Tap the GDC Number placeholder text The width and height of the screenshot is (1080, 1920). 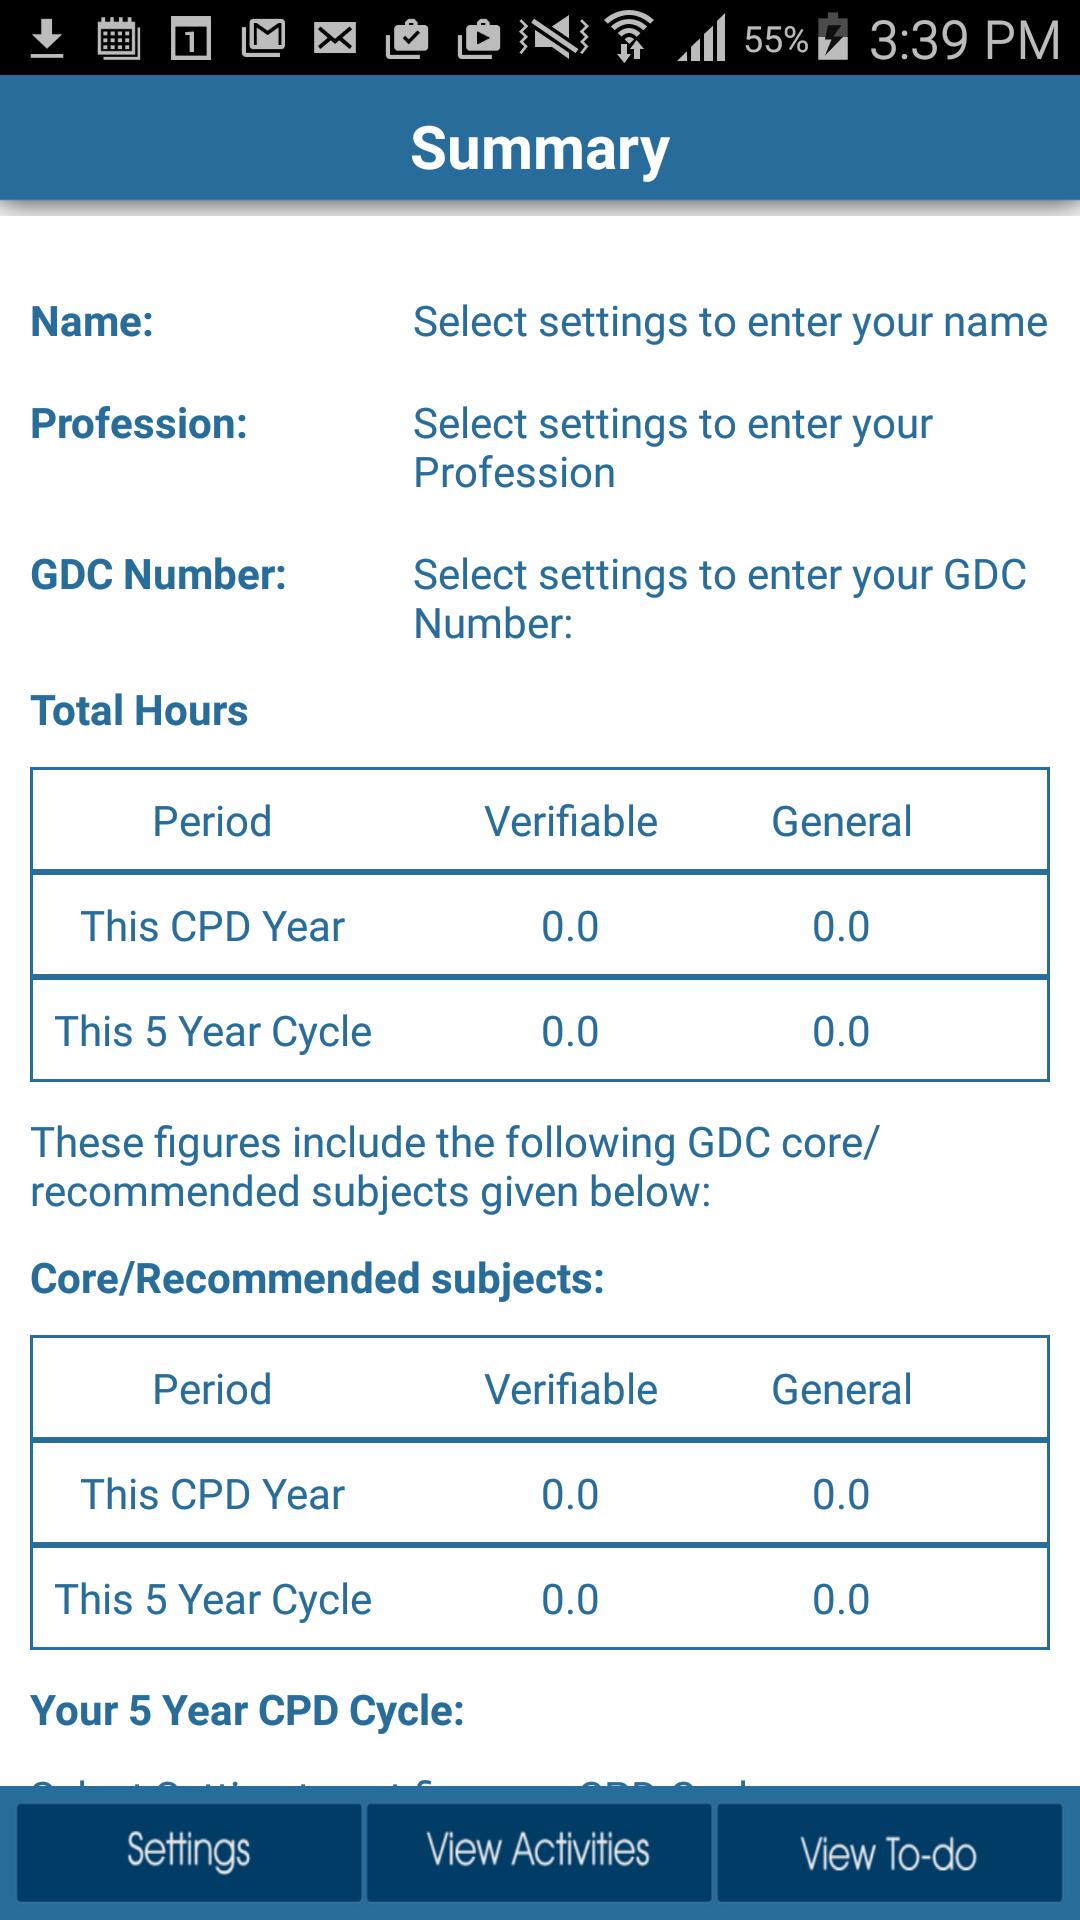[720, 599]
